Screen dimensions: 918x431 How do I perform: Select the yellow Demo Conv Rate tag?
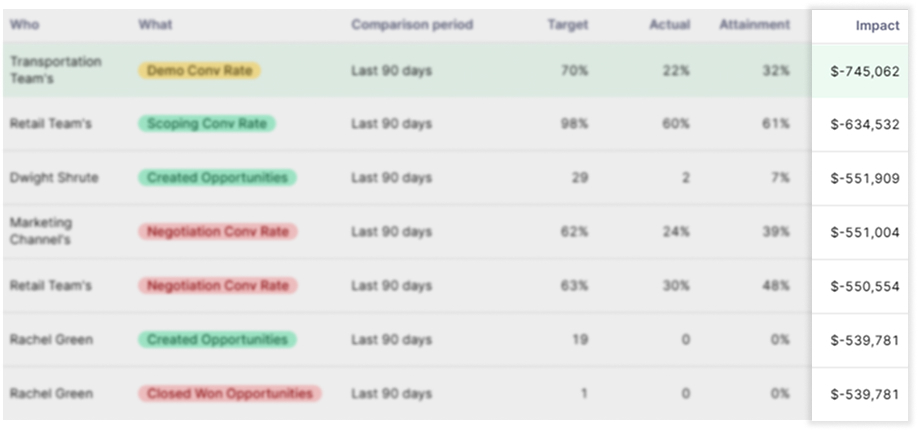tap(199, 71)
